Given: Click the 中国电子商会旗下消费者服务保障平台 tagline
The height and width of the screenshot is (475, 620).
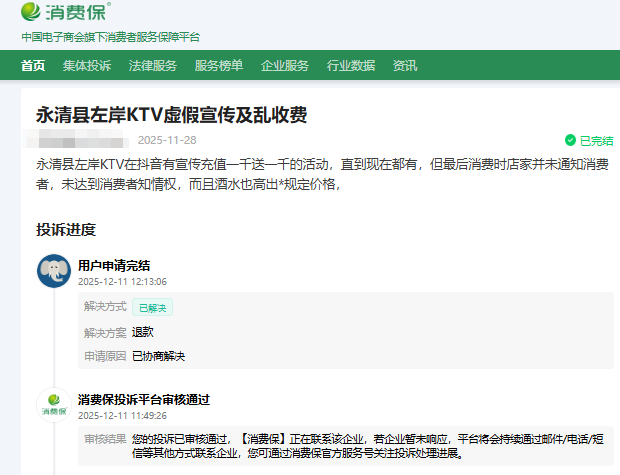Looking at the screenshot, I should [111, 37].
